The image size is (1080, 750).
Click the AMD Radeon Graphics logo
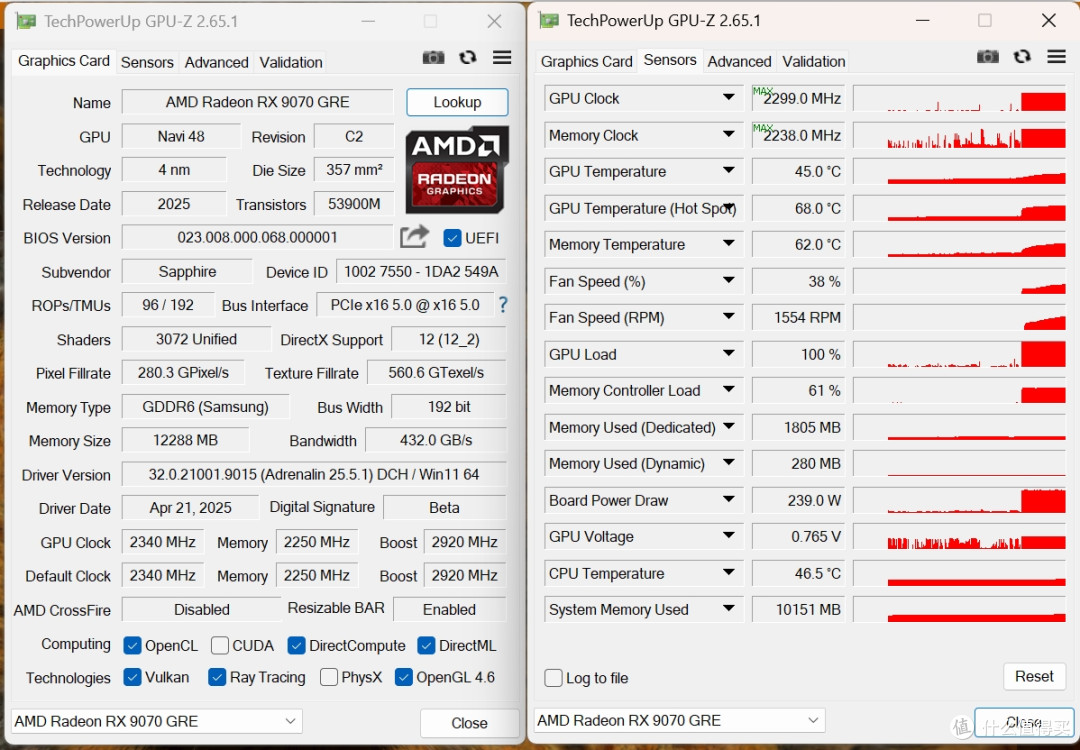[457, 170]
